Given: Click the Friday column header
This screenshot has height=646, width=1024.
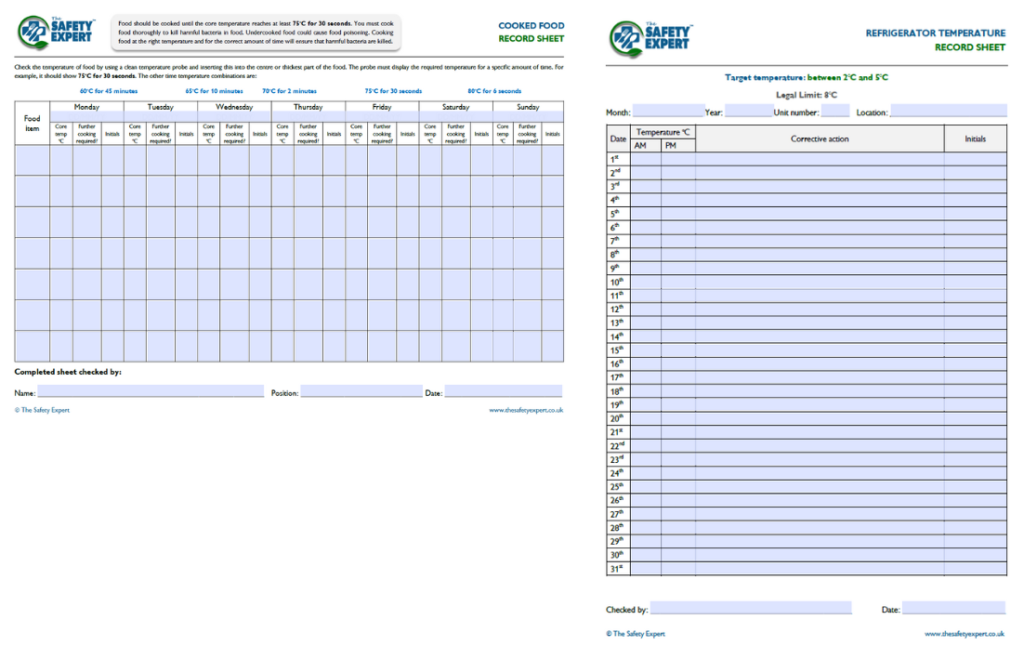Looking at the screenshot, I should pos(382,106).
